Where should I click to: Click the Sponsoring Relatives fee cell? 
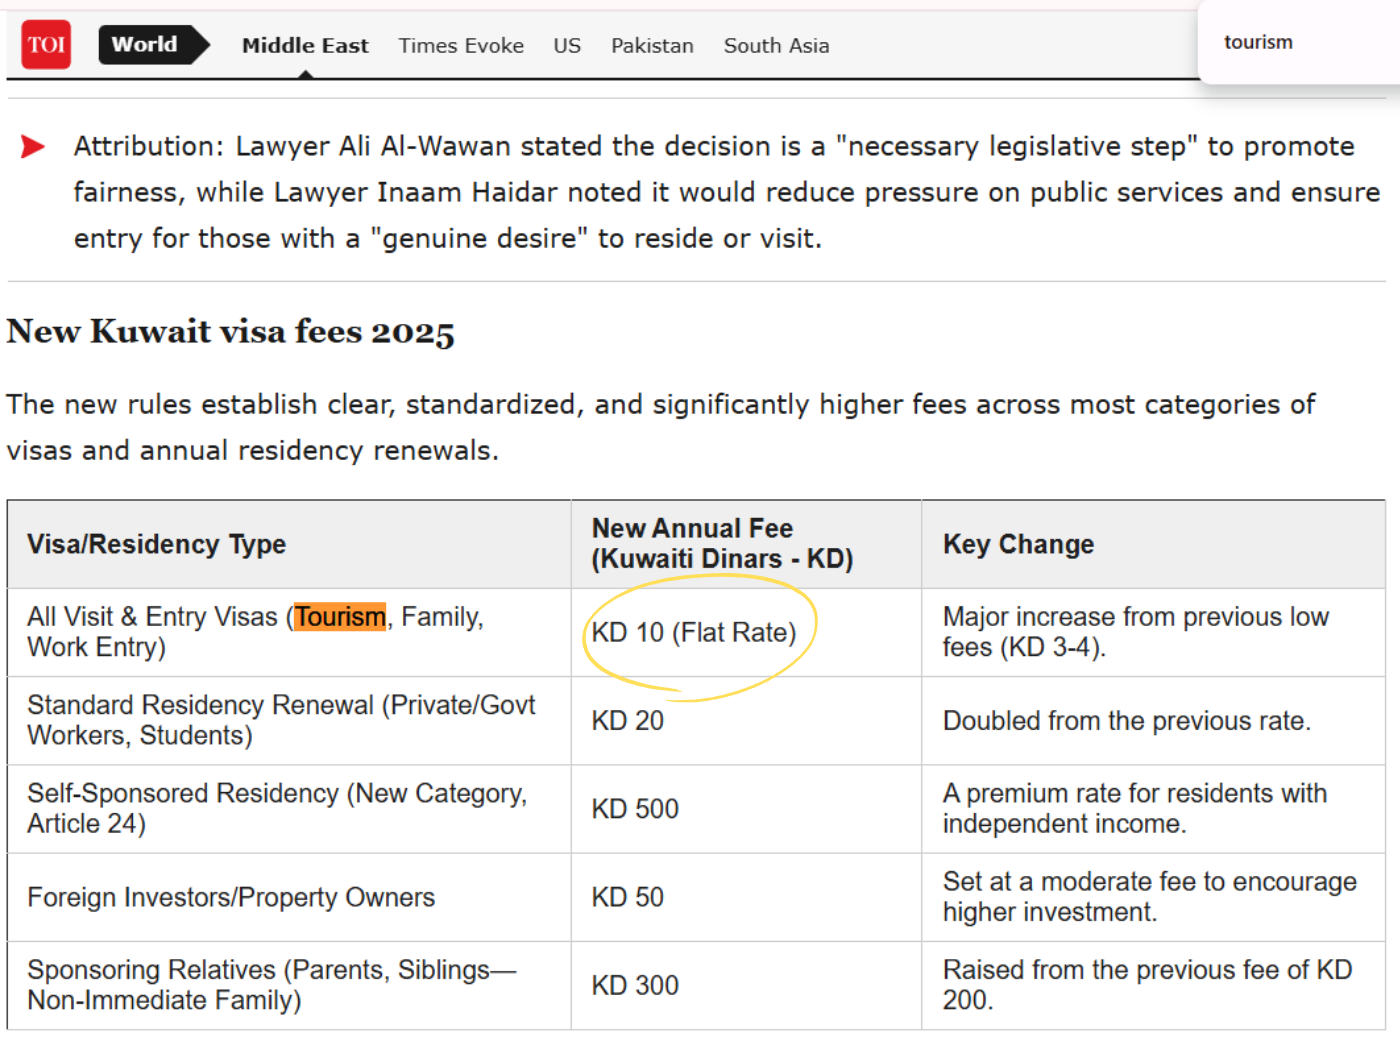(x=634, y=985)
